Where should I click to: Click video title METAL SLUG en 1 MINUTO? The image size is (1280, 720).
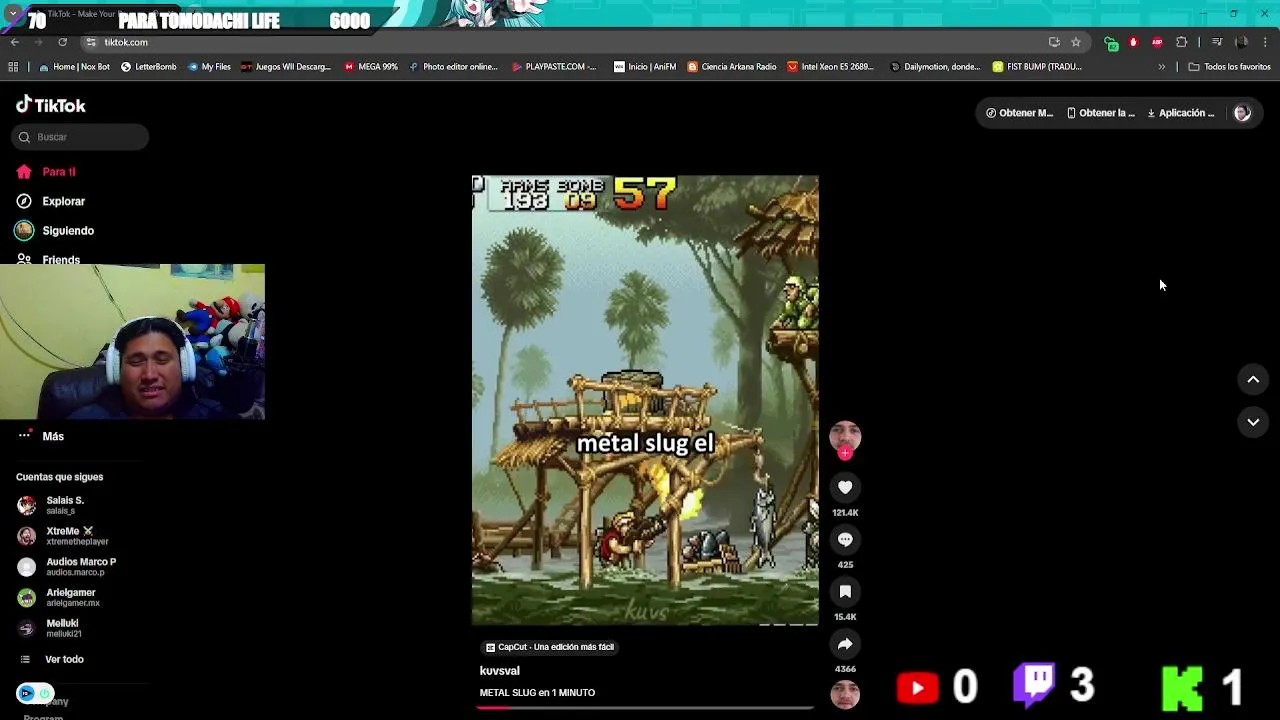click(x=537, y=693)
